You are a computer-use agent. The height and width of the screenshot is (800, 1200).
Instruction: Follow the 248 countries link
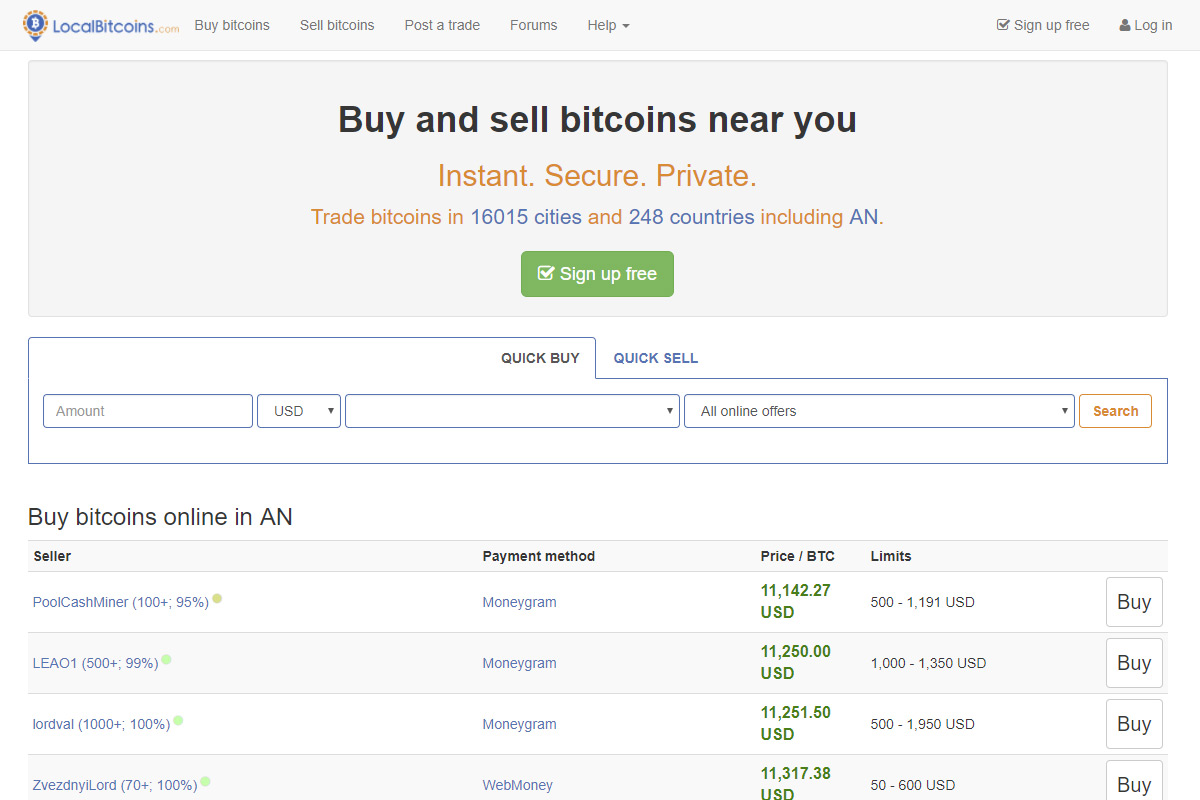pyautogui.click(x=691, y=217)
